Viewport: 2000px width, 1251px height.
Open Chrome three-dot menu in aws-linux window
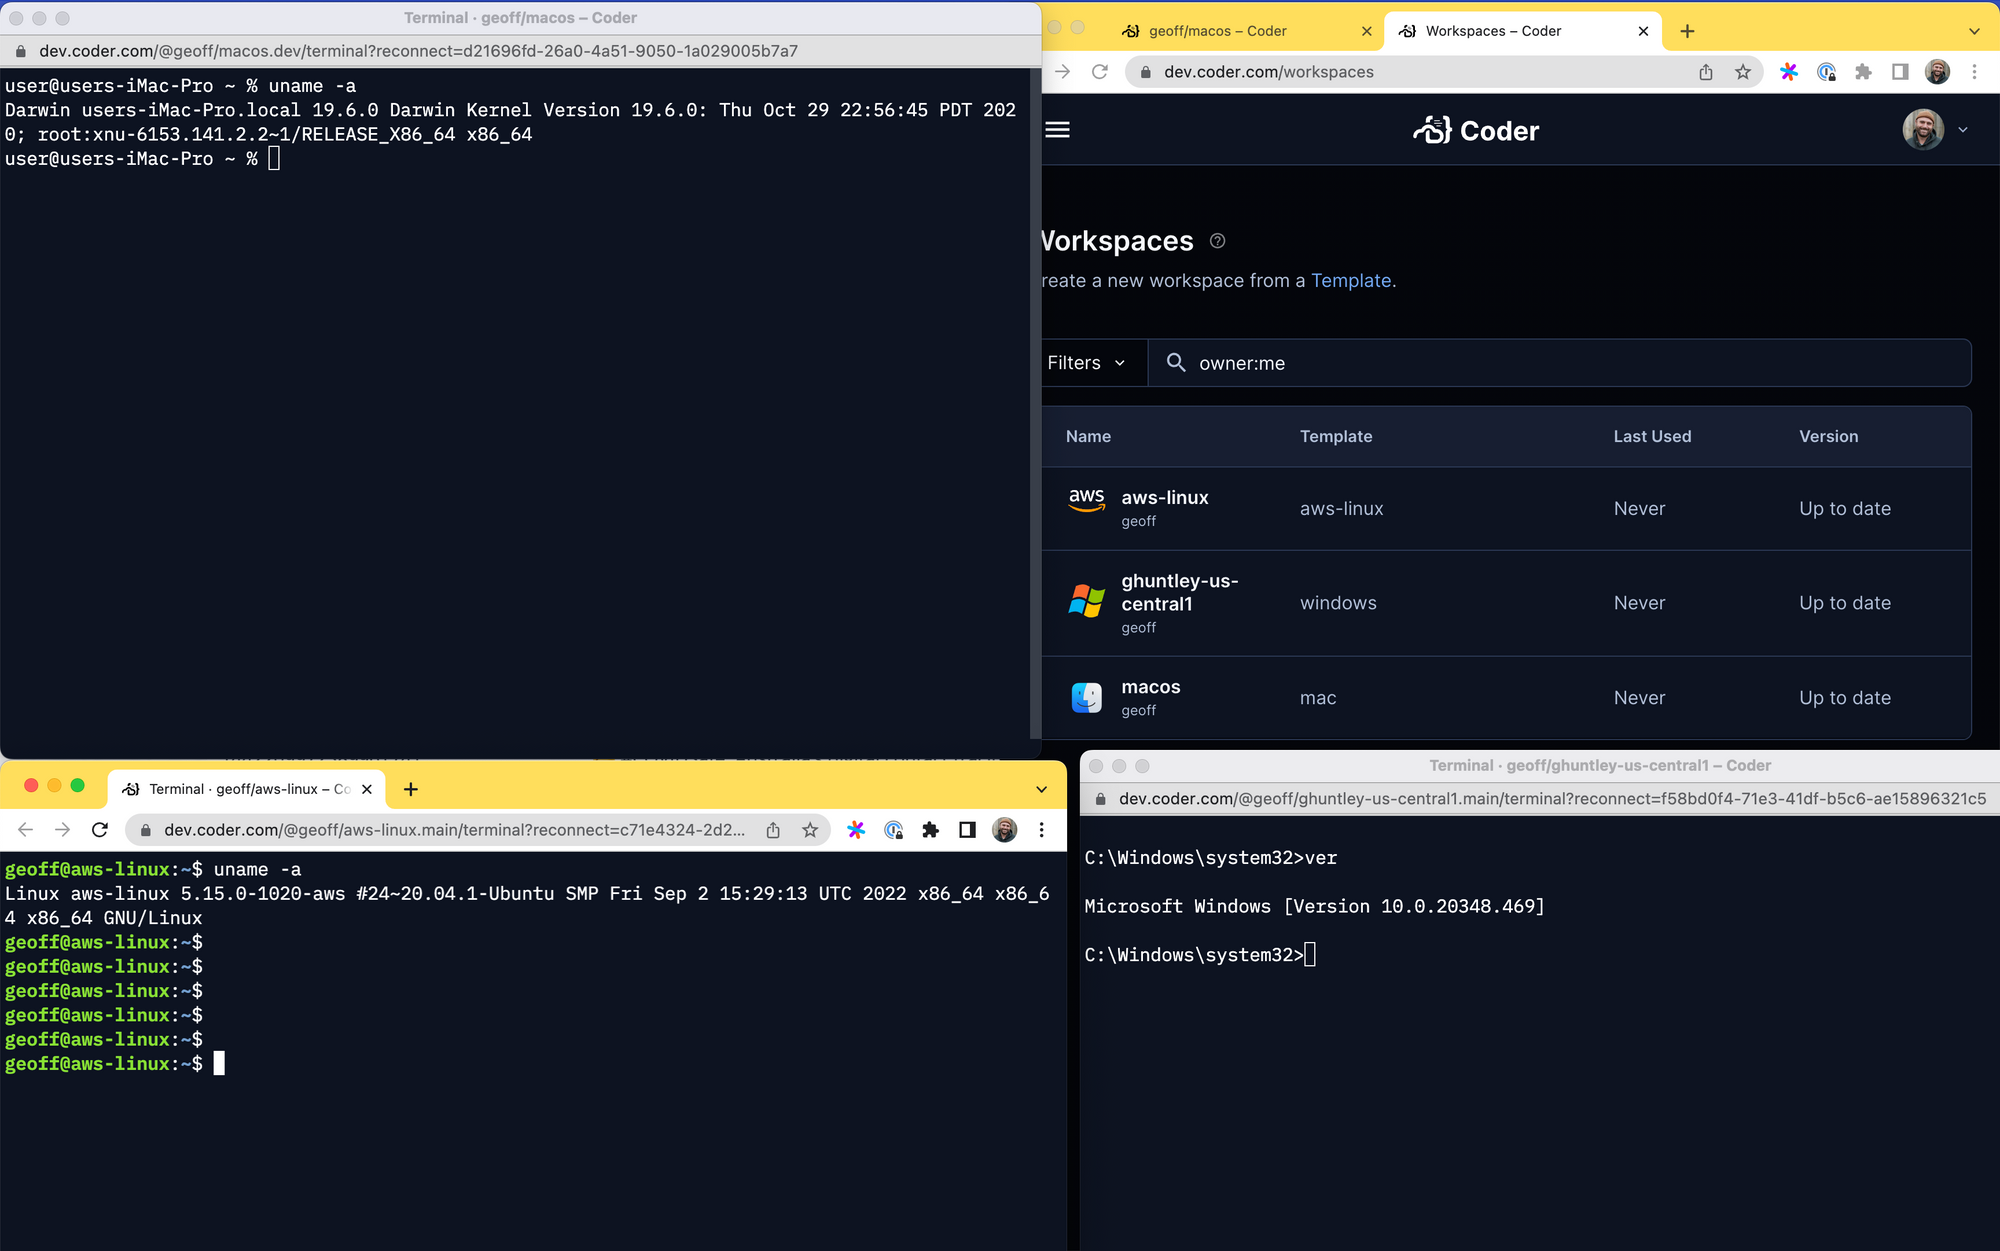1041,830
